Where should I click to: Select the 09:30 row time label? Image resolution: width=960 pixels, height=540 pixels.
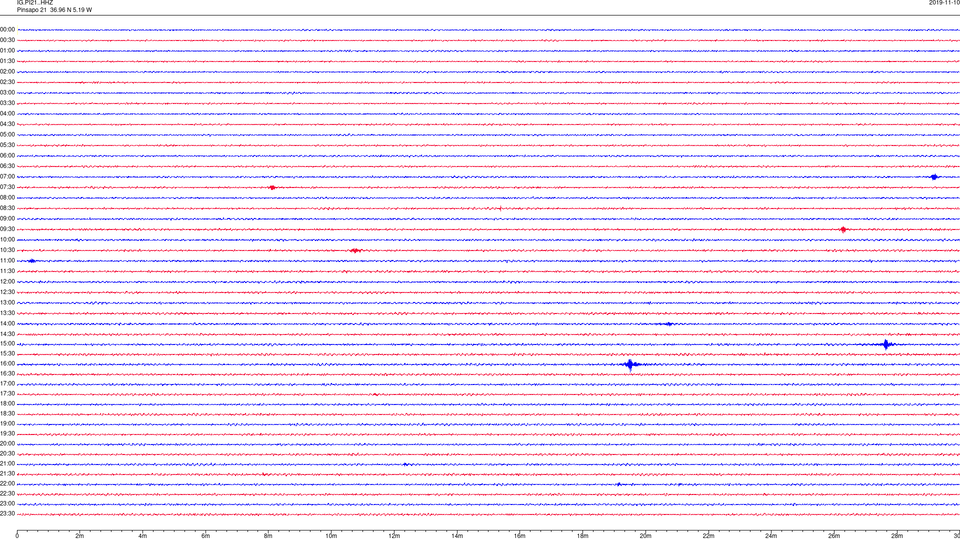tap(7, 229)
